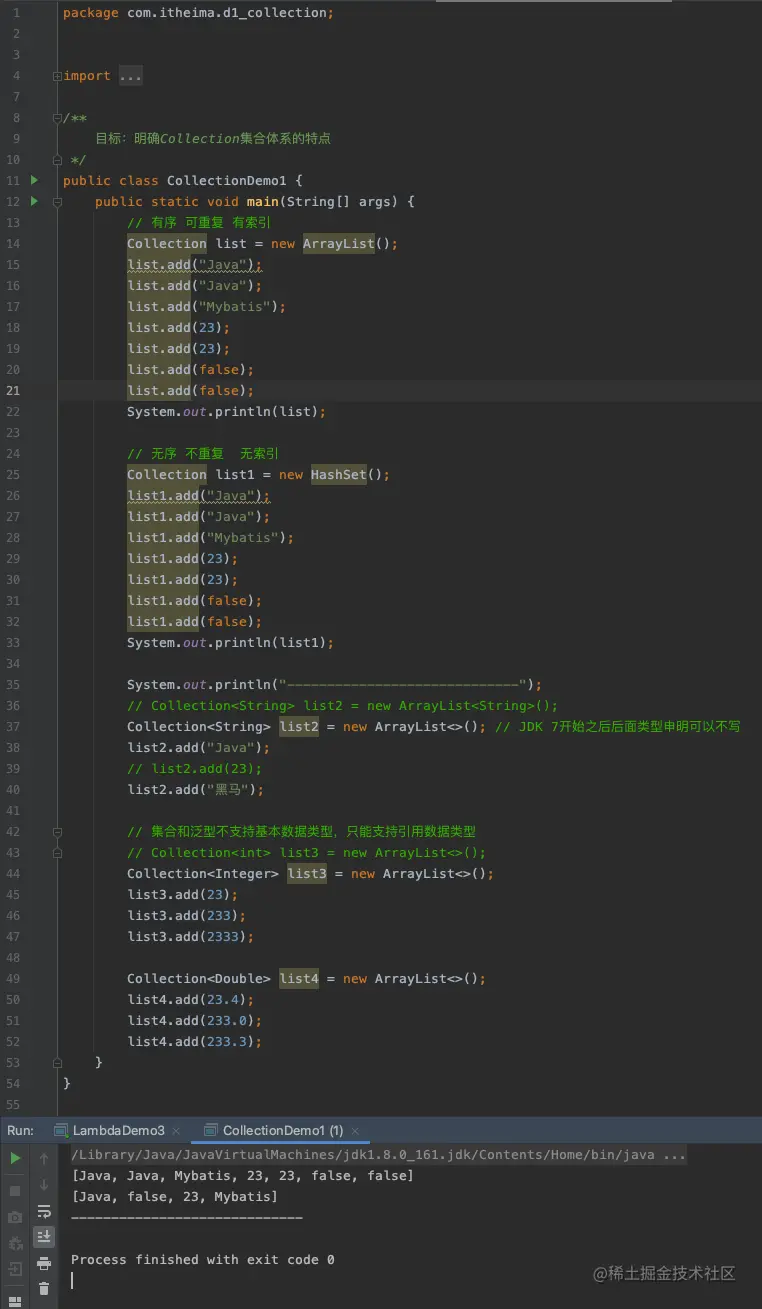Click the exit icon in Run toolbar

[15, 1270]
